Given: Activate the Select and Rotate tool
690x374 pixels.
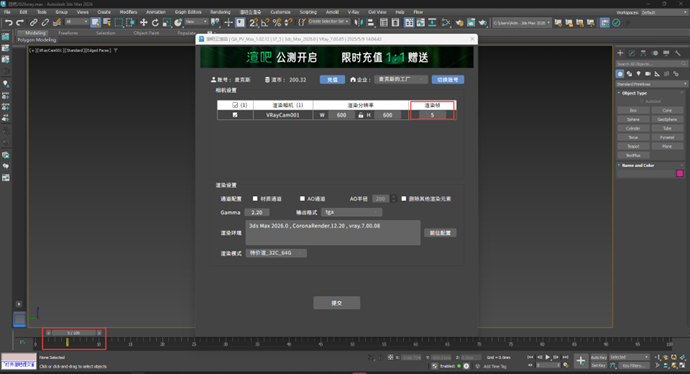Looking at the screenshot, I should tap(155, 22).
